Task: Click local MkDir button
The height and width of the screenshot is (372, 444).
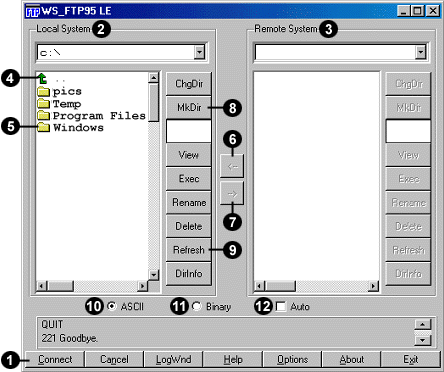Action: (x=189, y=107)
